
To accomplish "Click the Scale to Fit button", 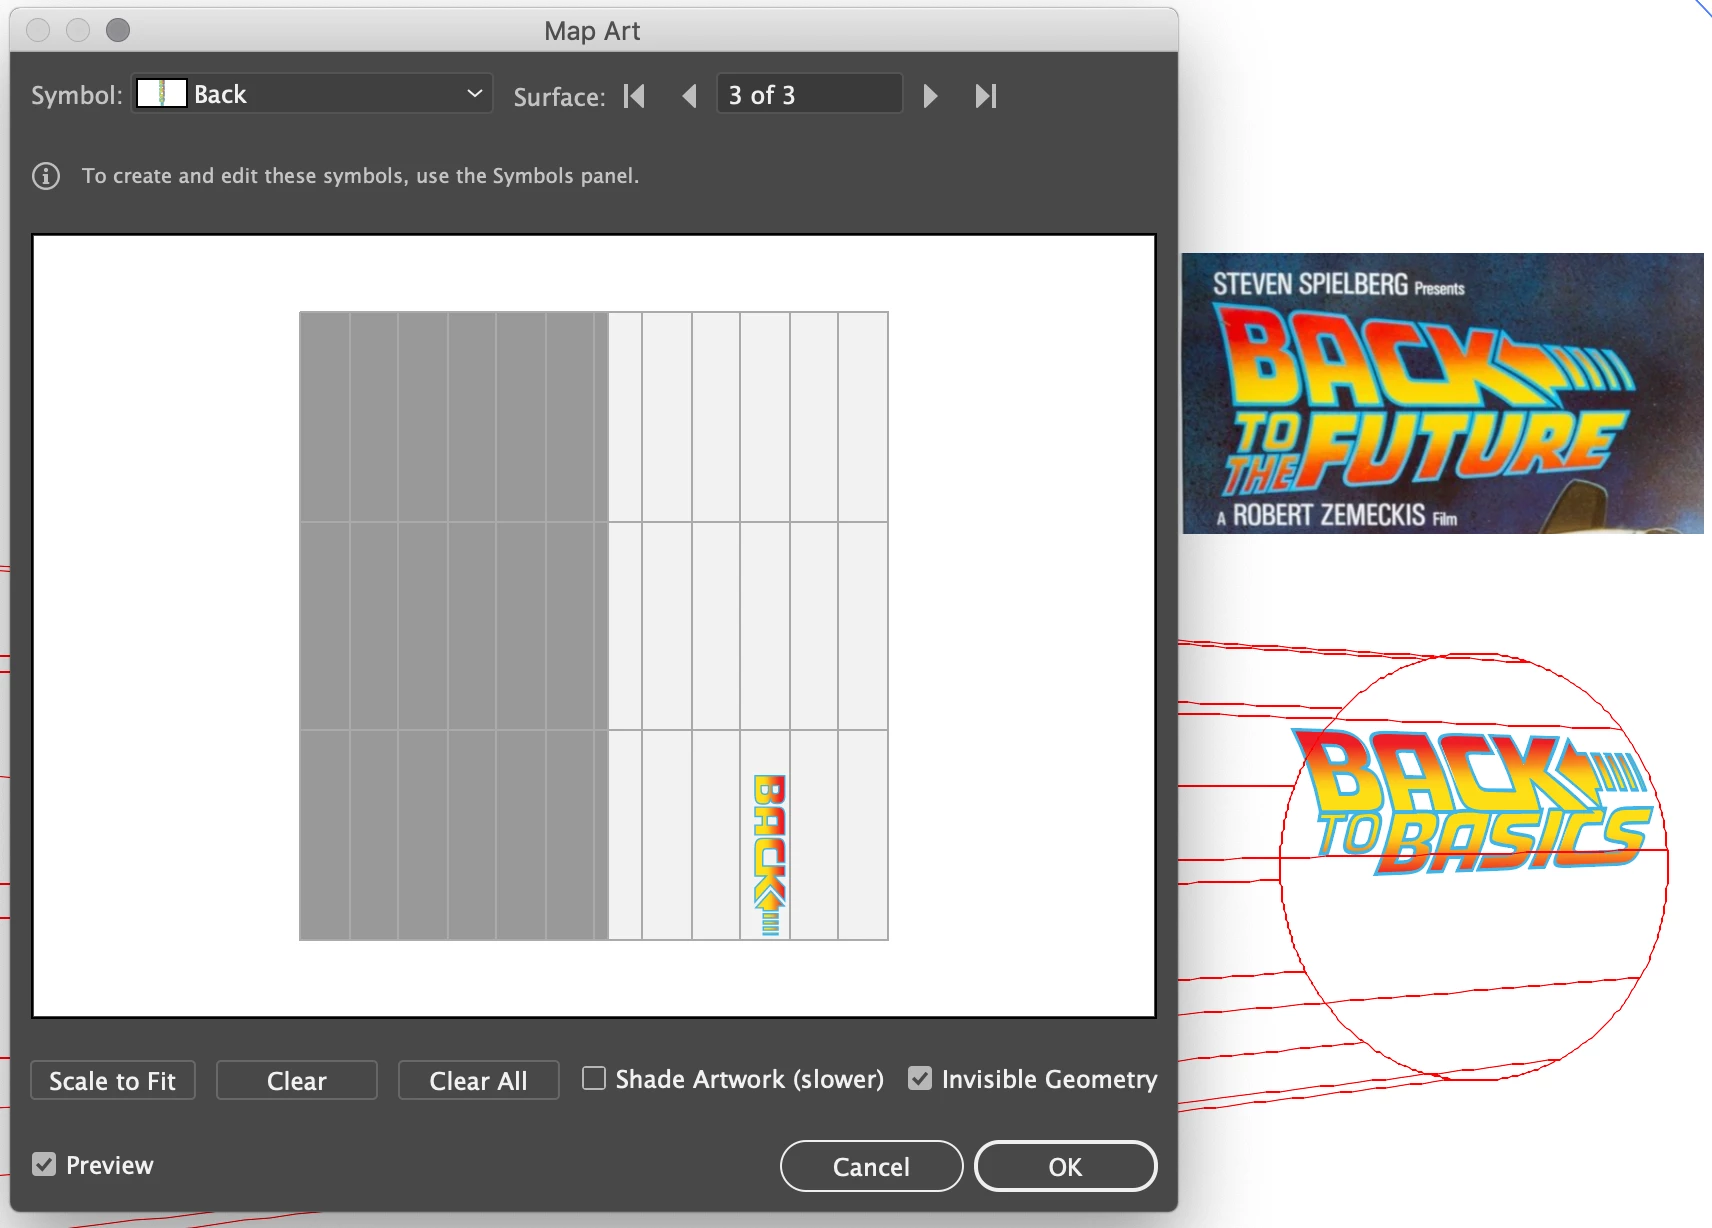I will coord(113,1080).
